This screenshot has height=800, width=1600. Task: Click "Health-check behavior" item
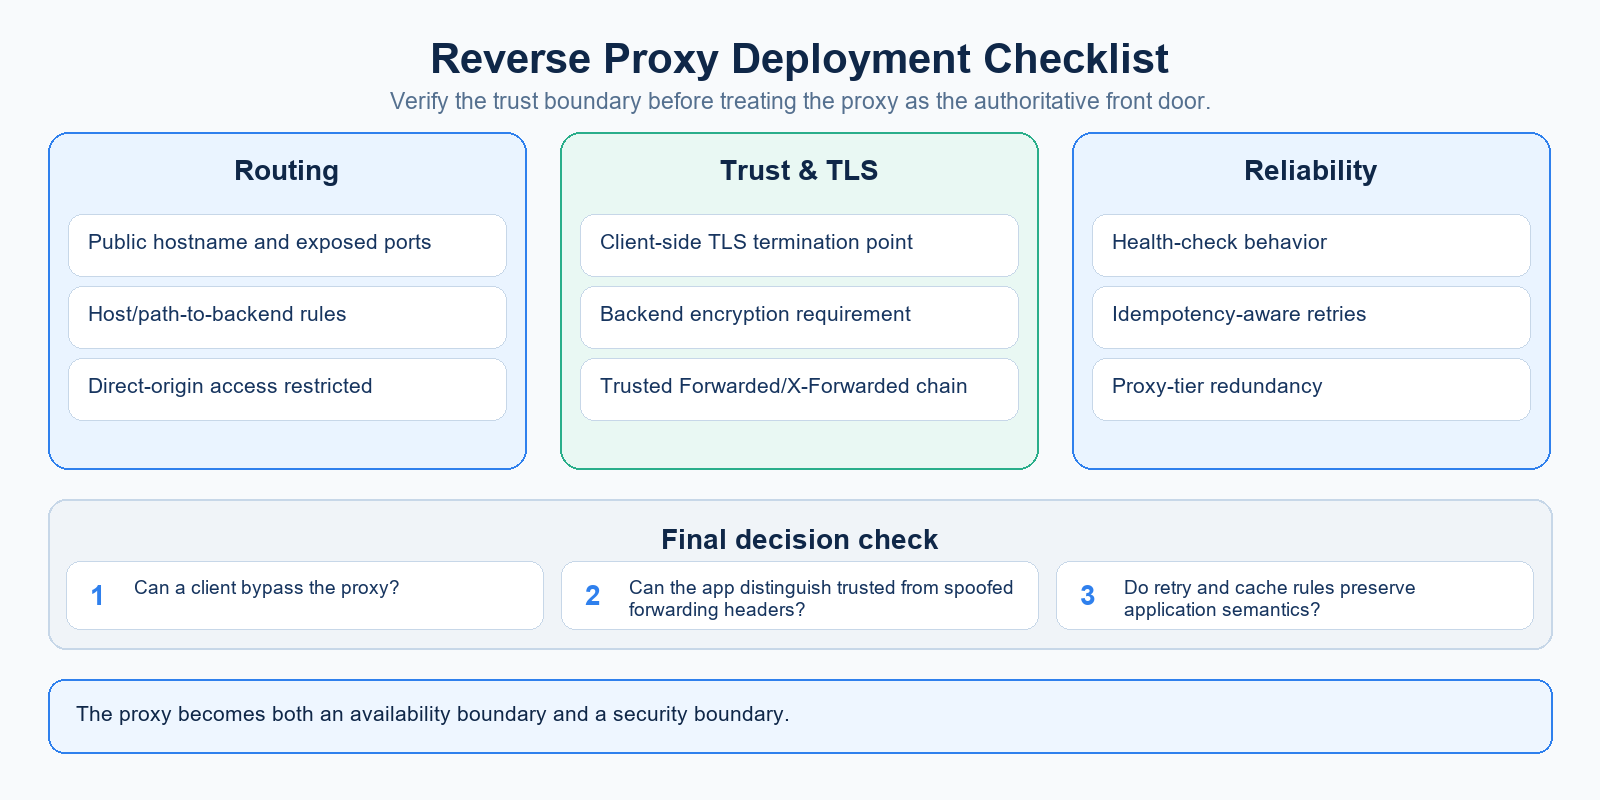coord(1311,245)
